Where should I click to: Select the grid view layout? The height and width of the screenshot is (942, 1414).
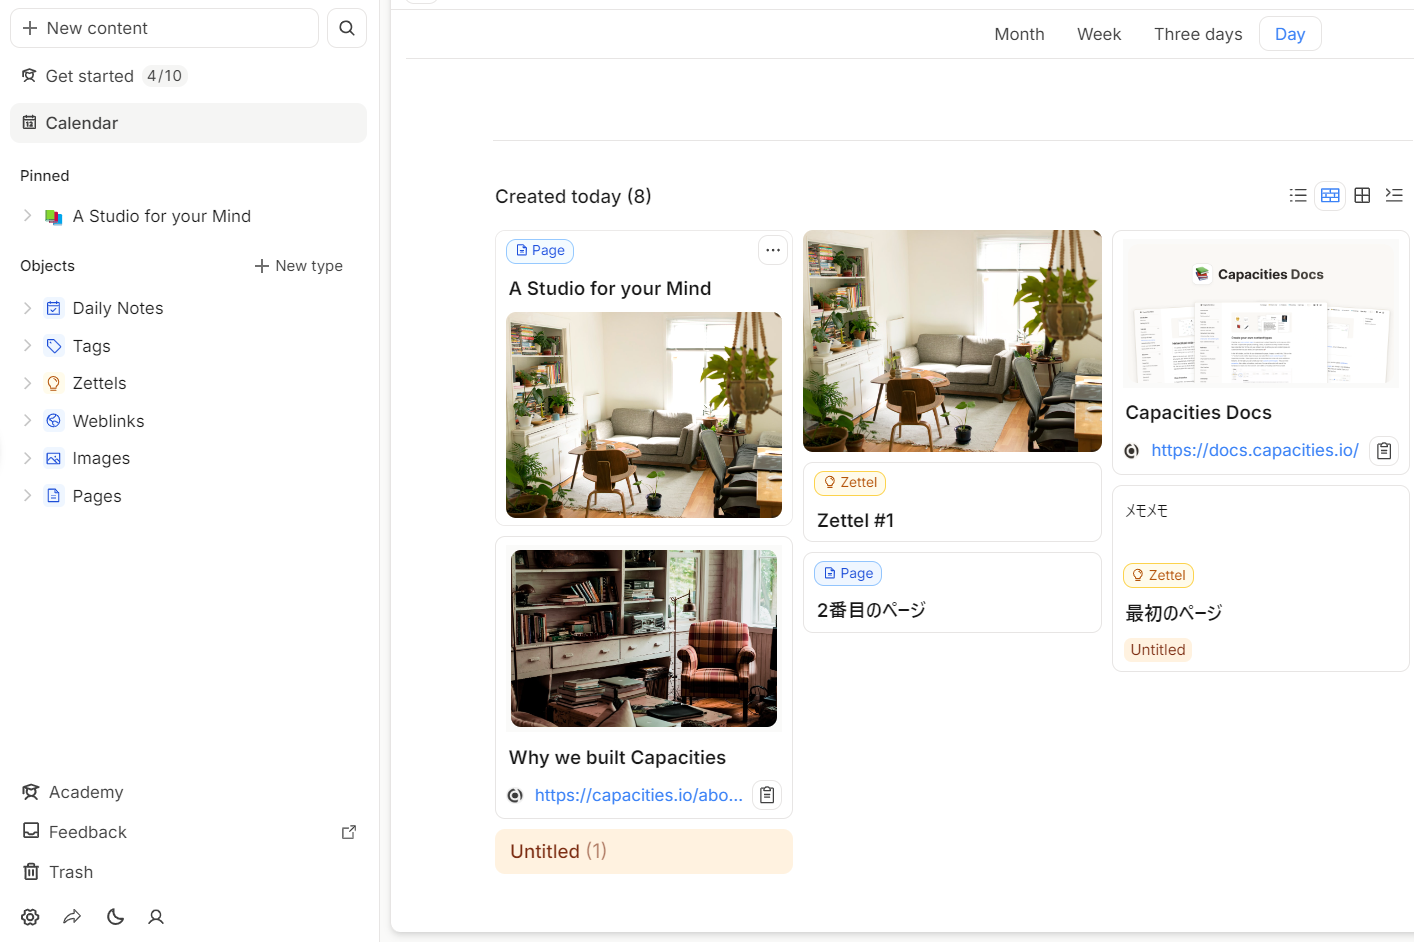pyautogui.click(x=1362, y=195)
